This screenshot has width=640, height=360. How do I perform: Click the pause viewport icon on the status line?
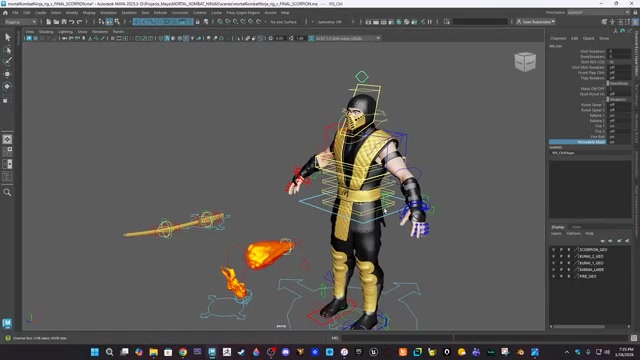click(x=430, y=22)
